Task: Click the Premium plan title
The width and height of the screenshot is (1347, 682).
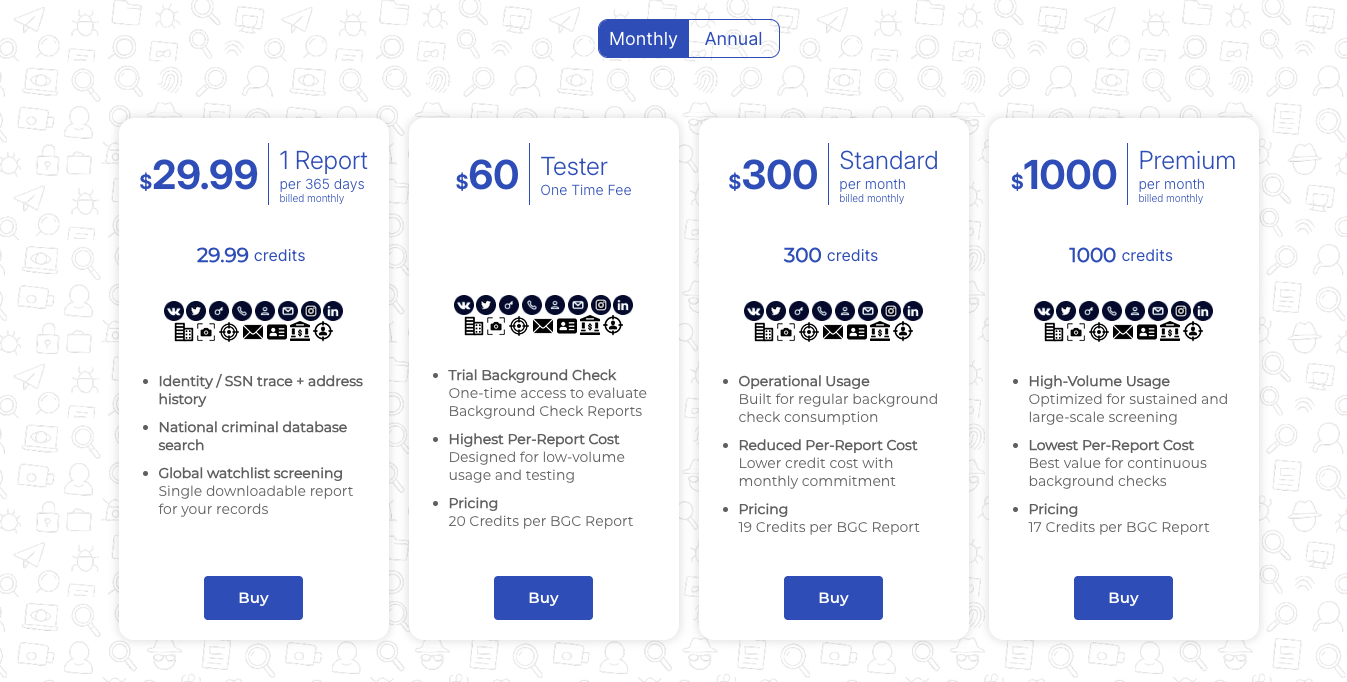Action: click(x=1187, y=161)
